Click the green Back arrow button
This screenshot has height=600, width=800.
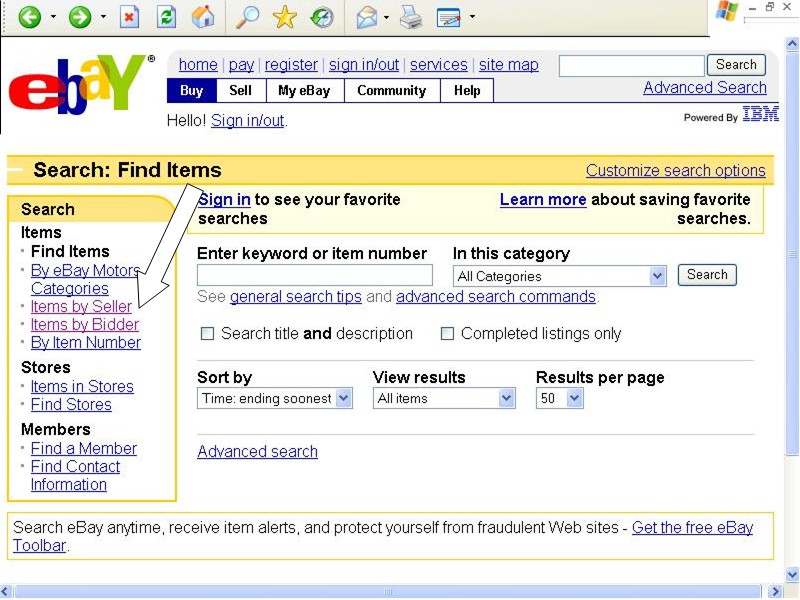point(30,17)
